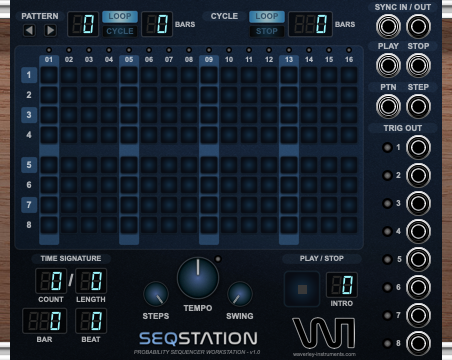Click the PATTERN number display
Screen dimensions: 452x360
(x=83, y=24)
